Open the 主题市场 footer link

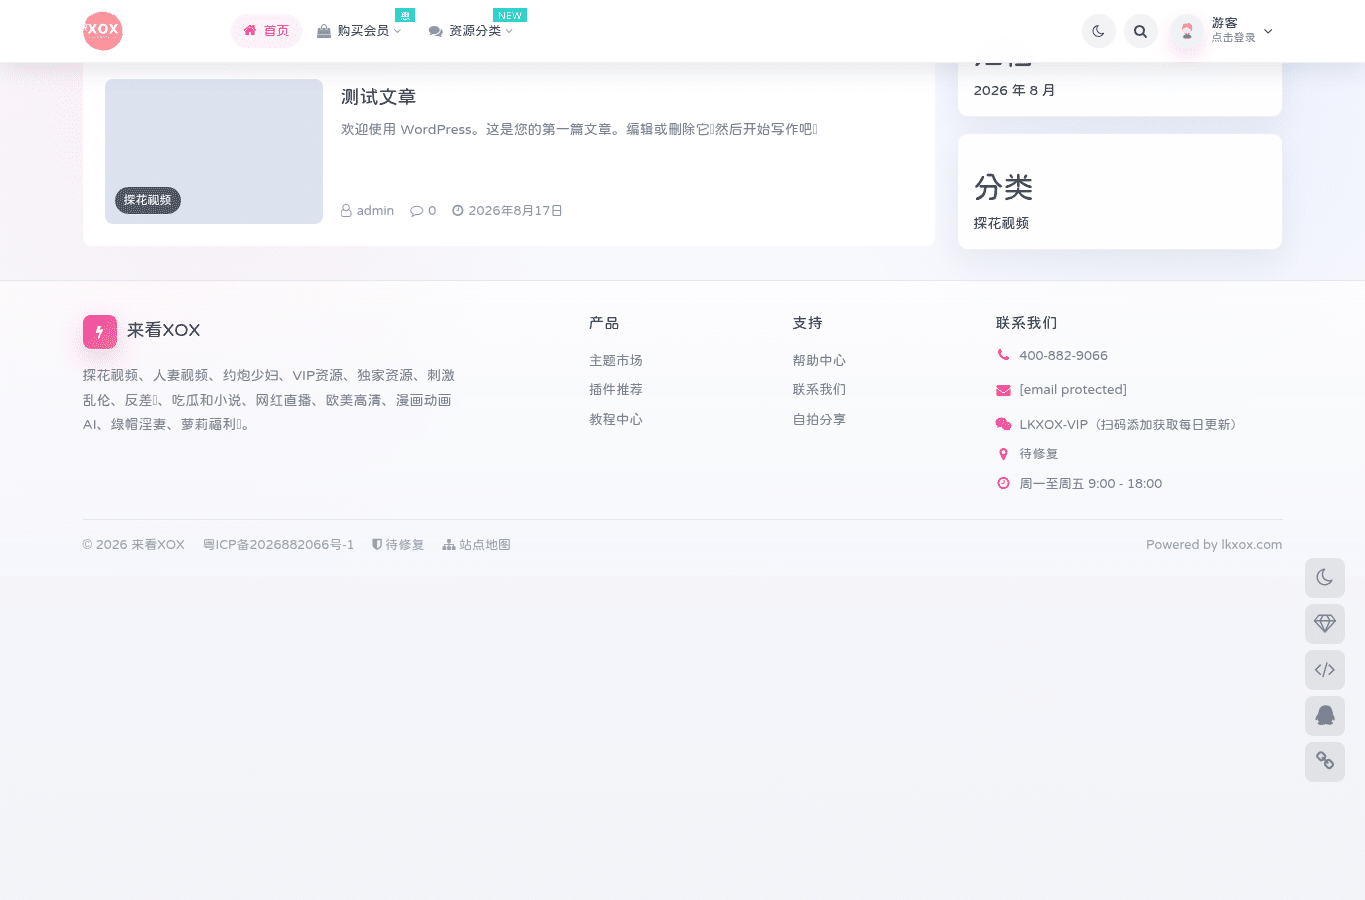point(616,360)
